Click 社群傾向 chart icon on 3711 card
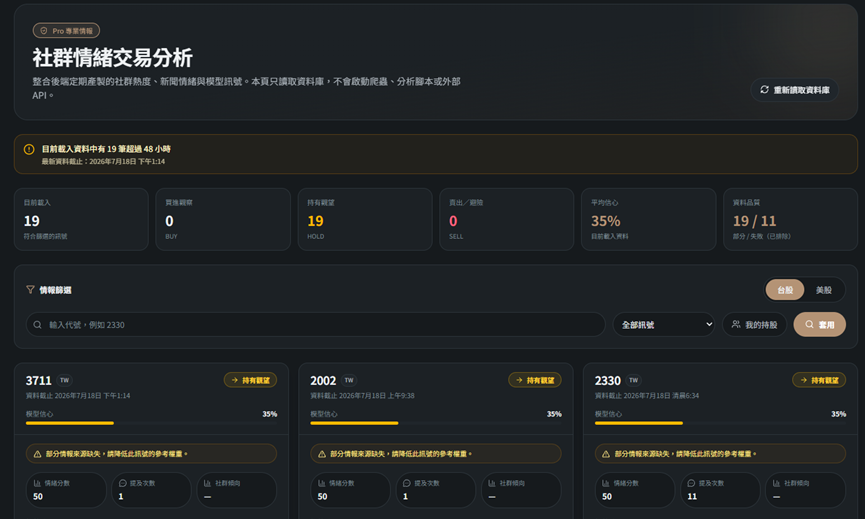 pos(208,483)
